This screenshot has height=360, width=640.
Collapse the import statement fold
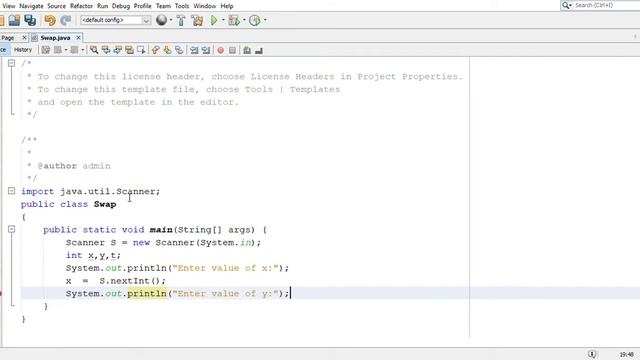coord(11,191)
